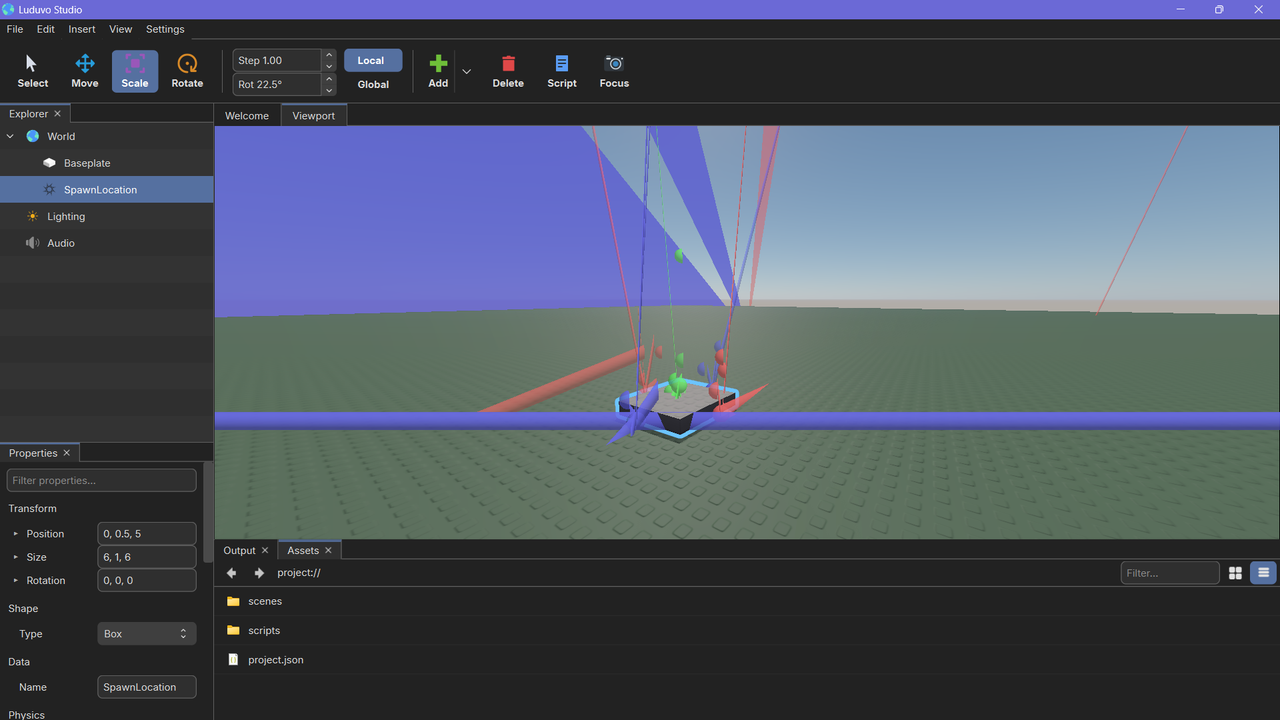The height and width of the screenshot is (720, 1280).
Task: Switch Assets to list view
Action: [1263, 573]
